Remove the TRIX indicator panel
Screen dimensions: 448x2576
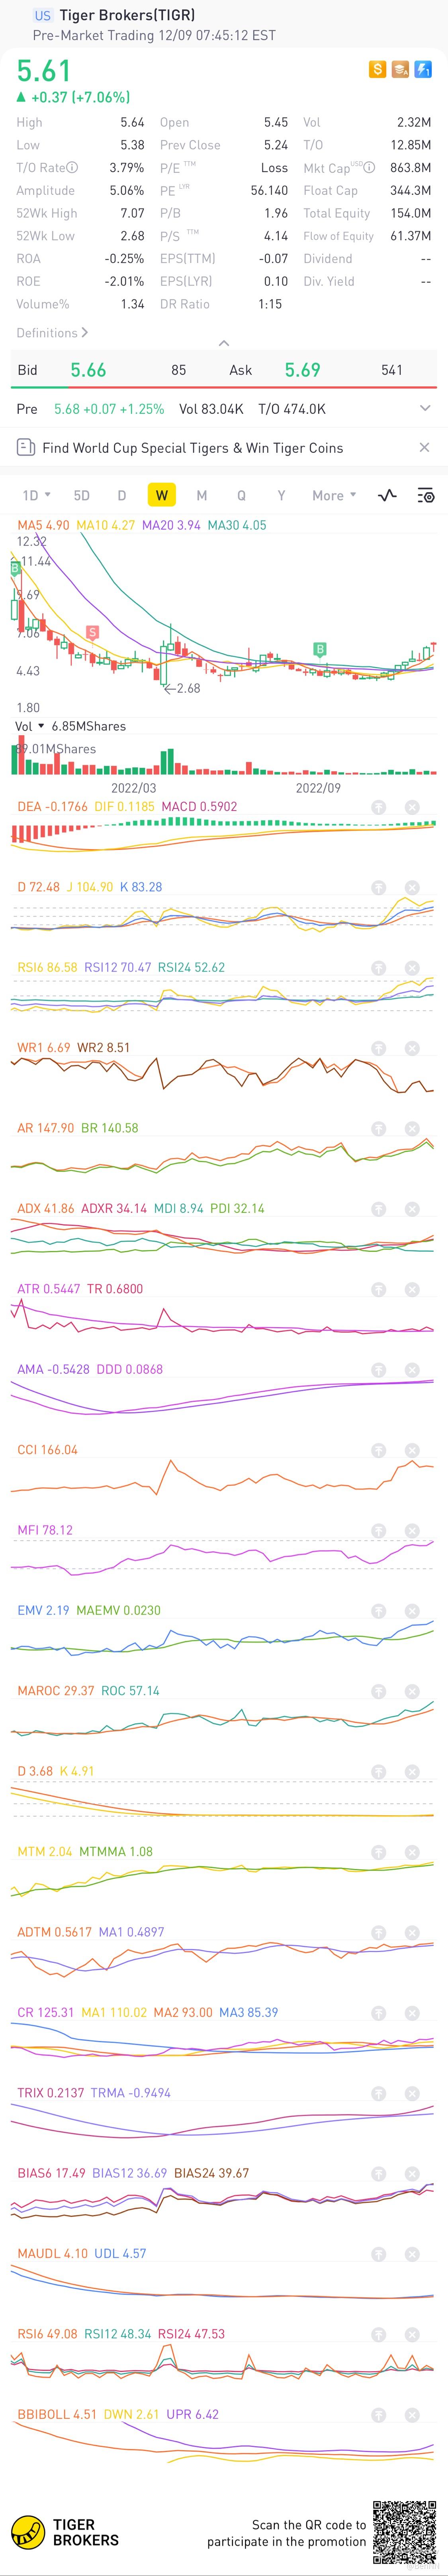tap(411, 2093)
